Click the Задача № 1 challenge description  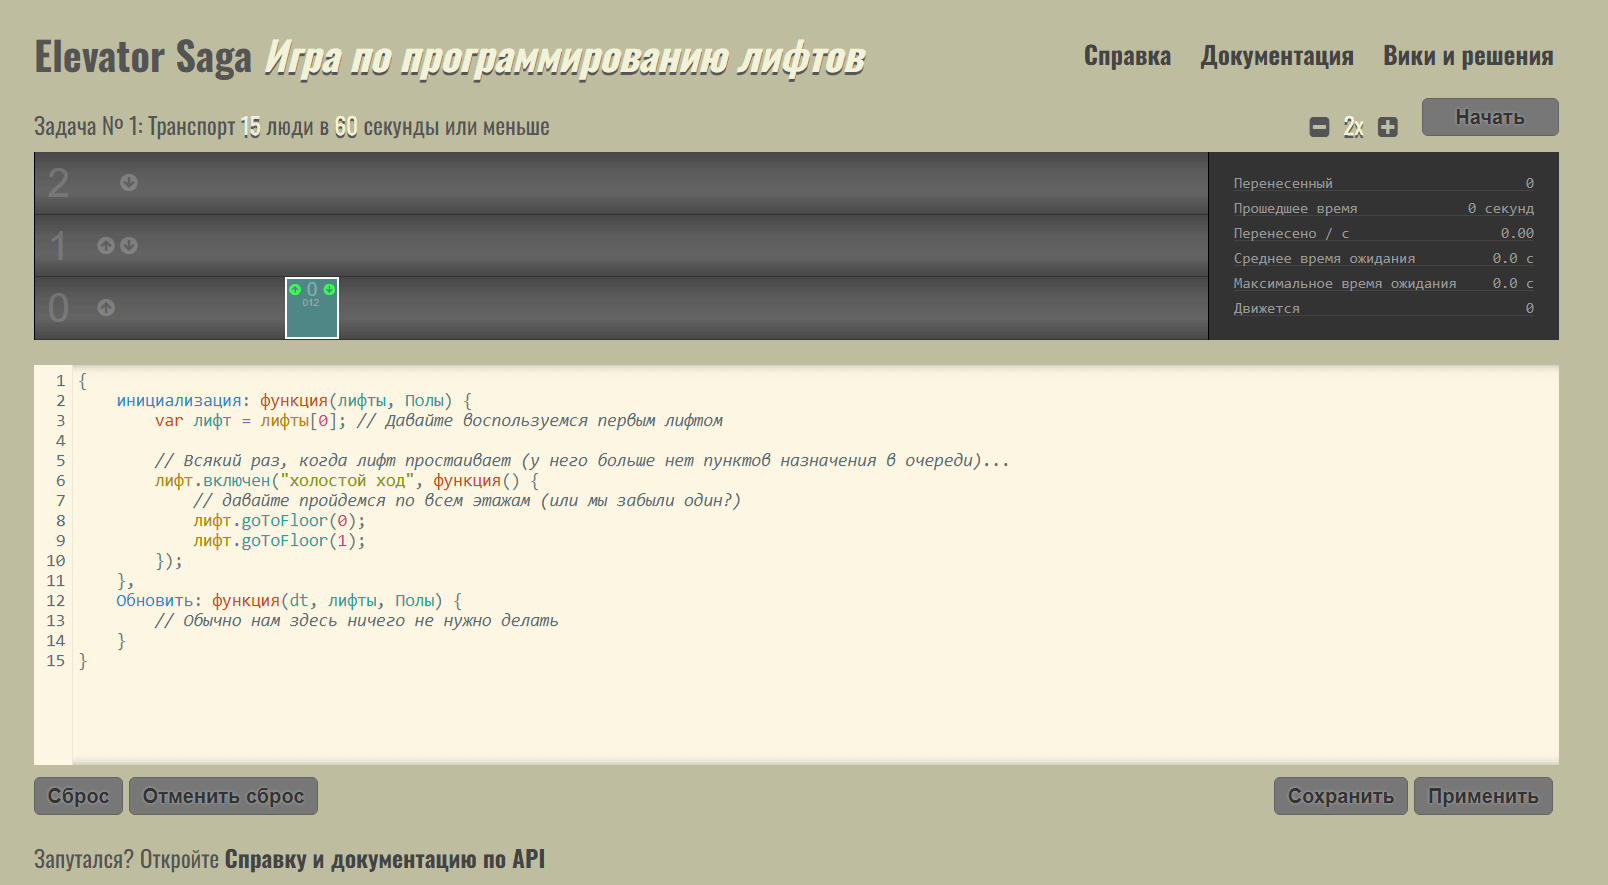[292, 127]
